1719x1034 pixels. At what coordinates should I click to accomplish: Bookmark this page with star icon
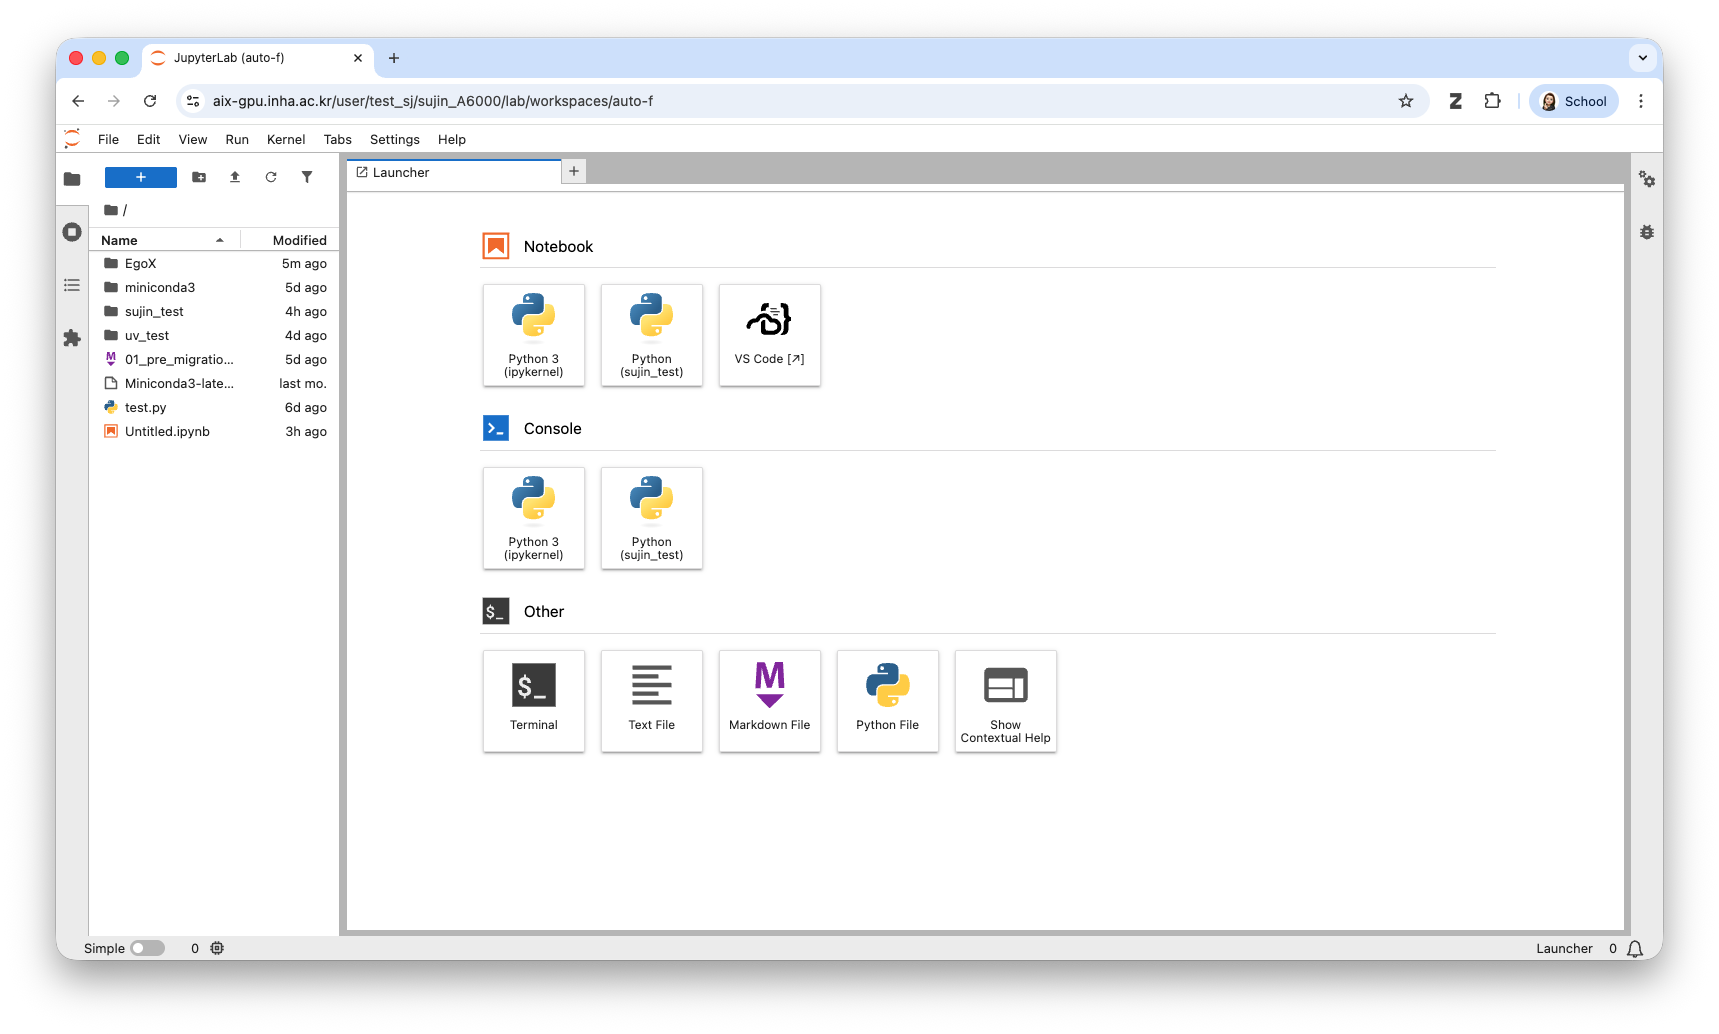(x=1406, y=101)
